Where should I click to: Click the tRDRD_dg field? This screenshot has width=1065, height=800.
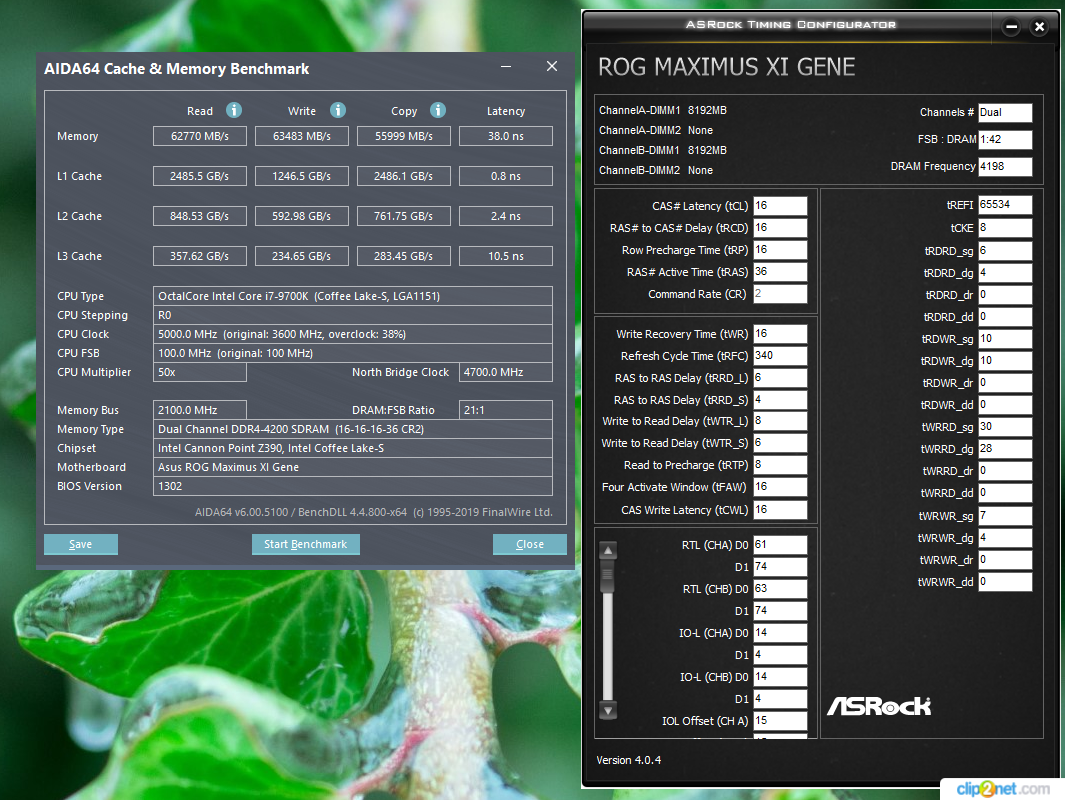click(x=1005, y=272)
